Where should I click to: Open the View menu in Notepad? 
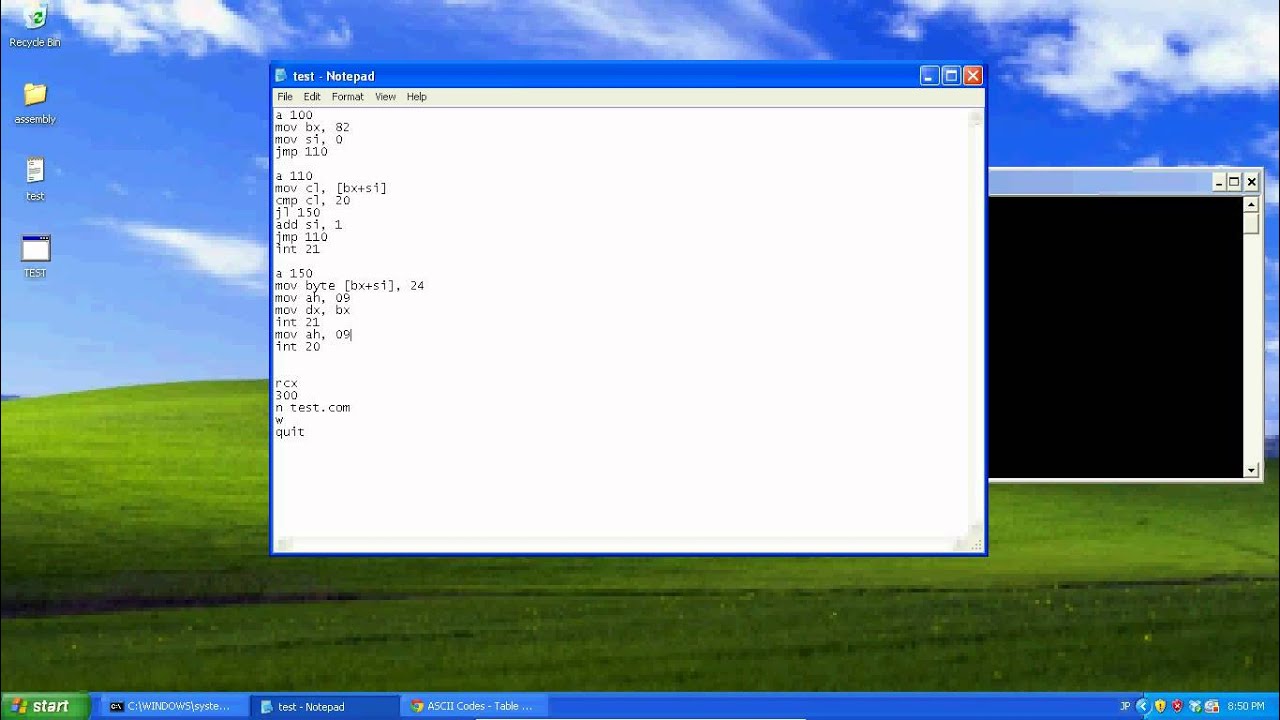click(x=385, y=97)
